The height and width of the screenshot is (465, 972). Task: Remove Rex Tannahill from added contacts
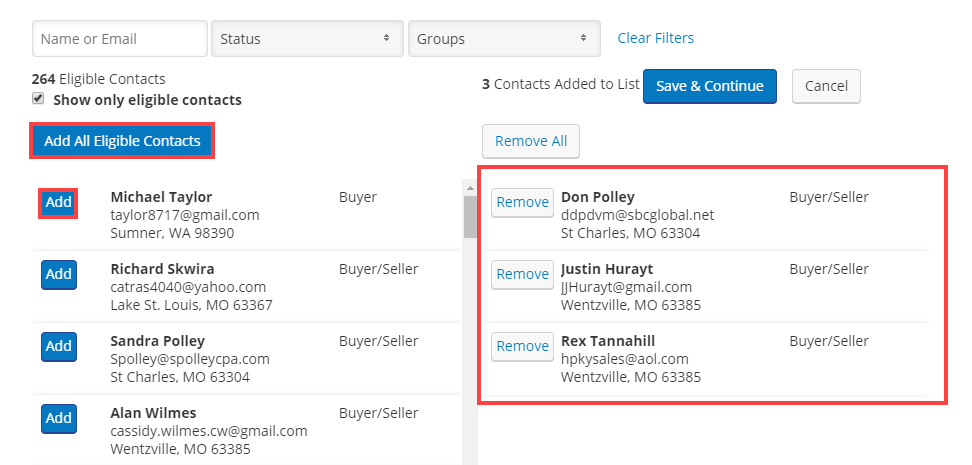click(522, 346)
